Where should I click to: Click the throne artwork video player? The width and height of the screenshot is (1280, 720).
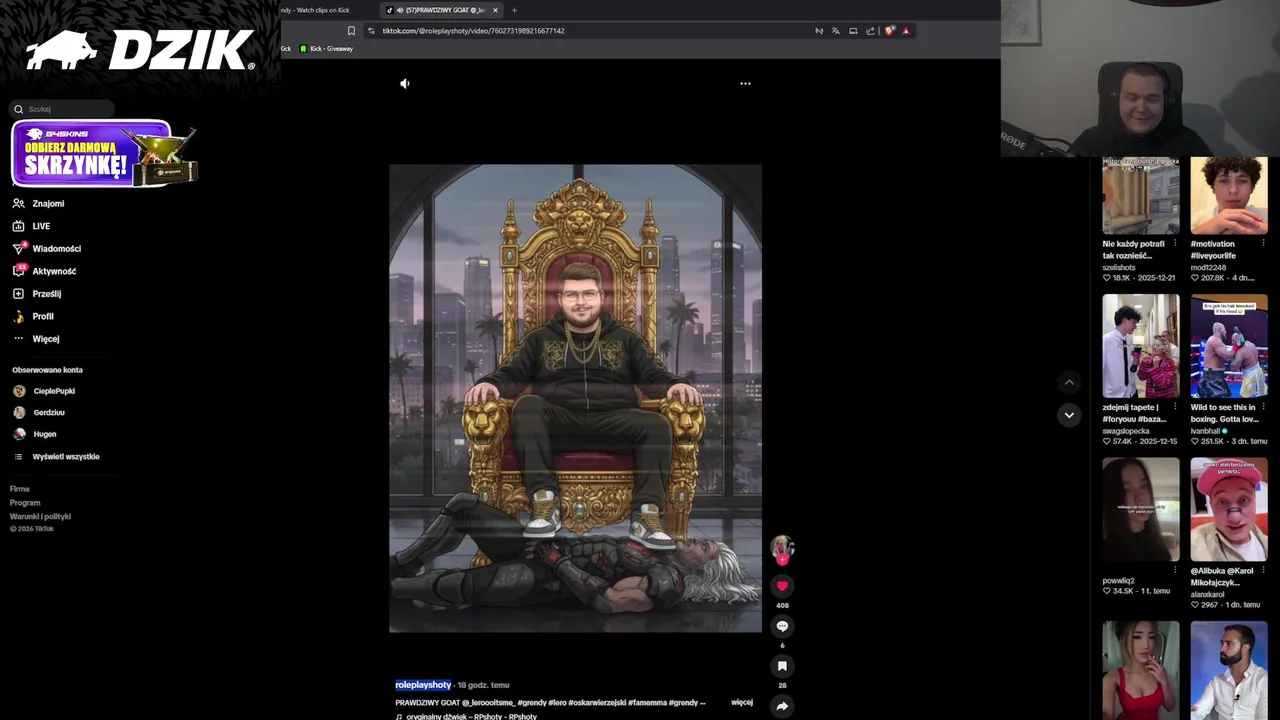575,398
